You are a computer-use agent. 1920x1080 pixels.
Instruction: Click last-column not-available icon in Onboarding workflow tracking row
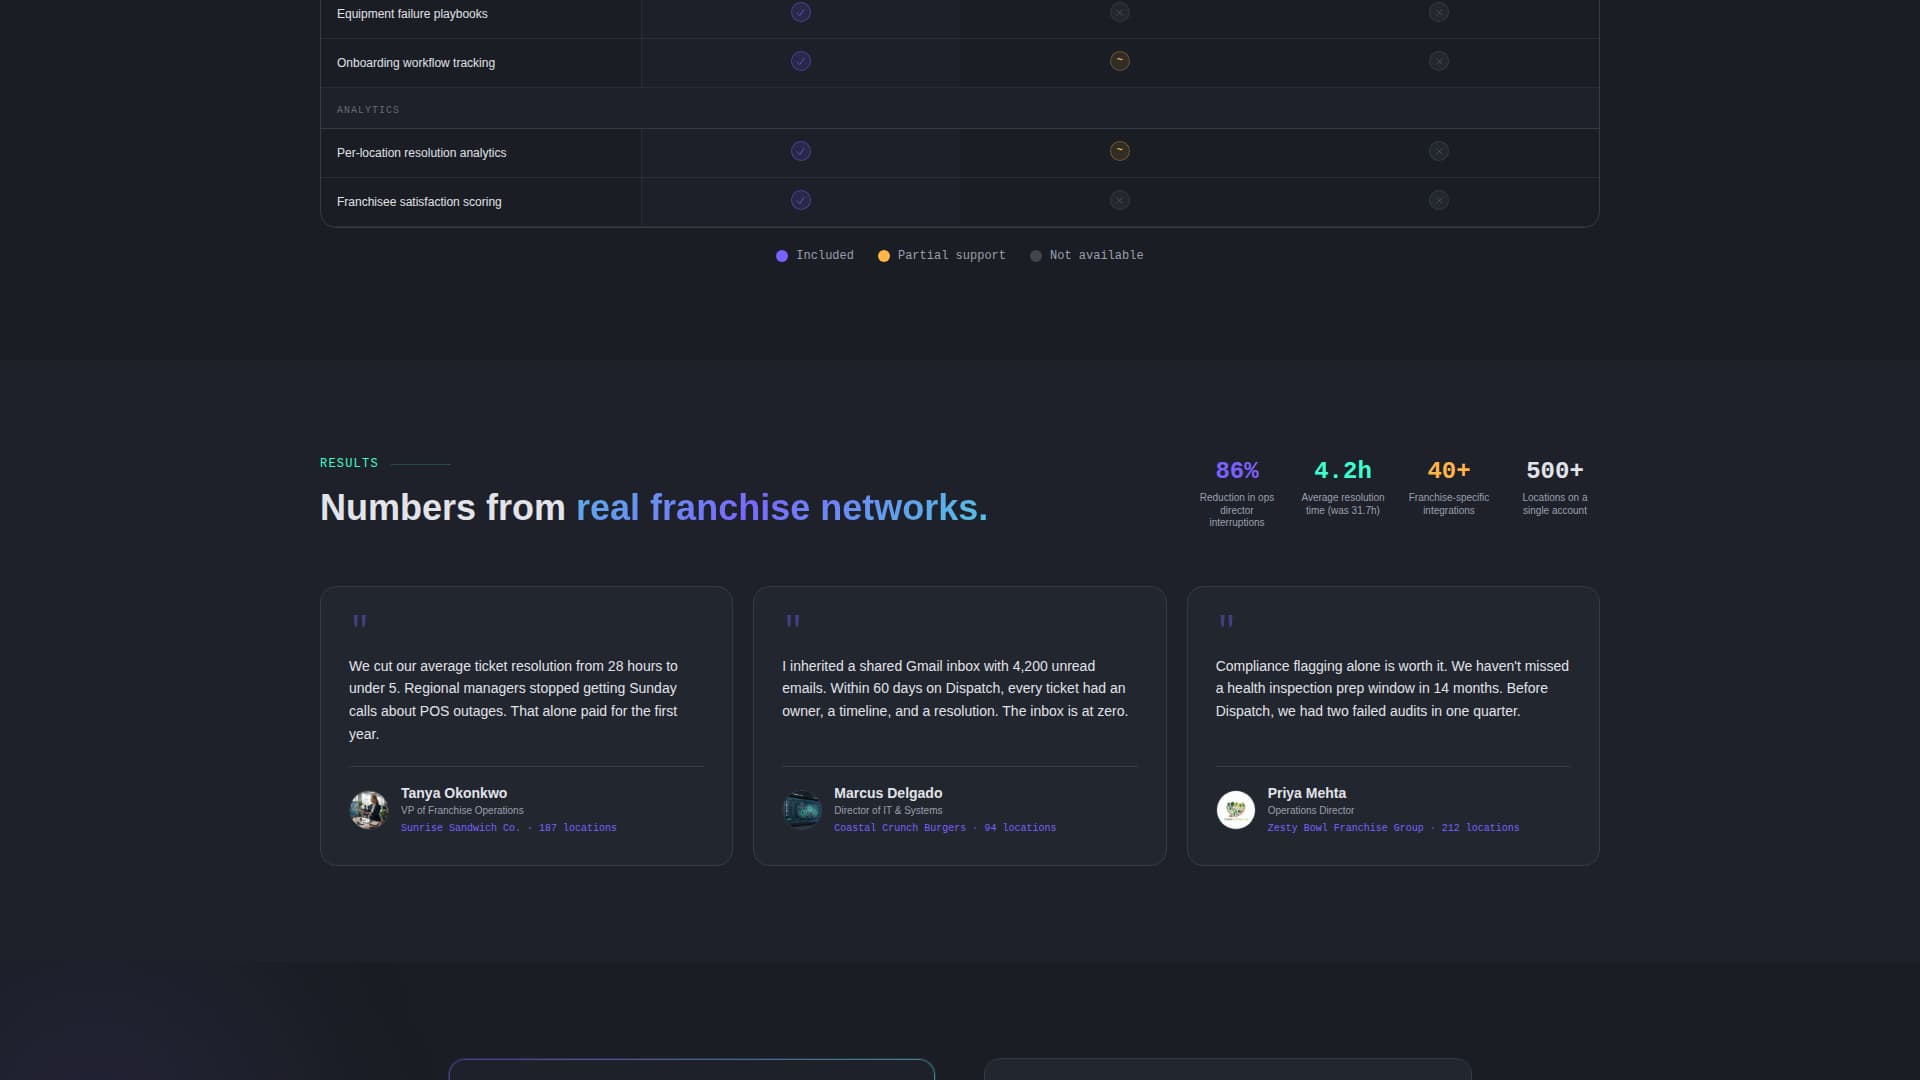[x=1439, y=61]
